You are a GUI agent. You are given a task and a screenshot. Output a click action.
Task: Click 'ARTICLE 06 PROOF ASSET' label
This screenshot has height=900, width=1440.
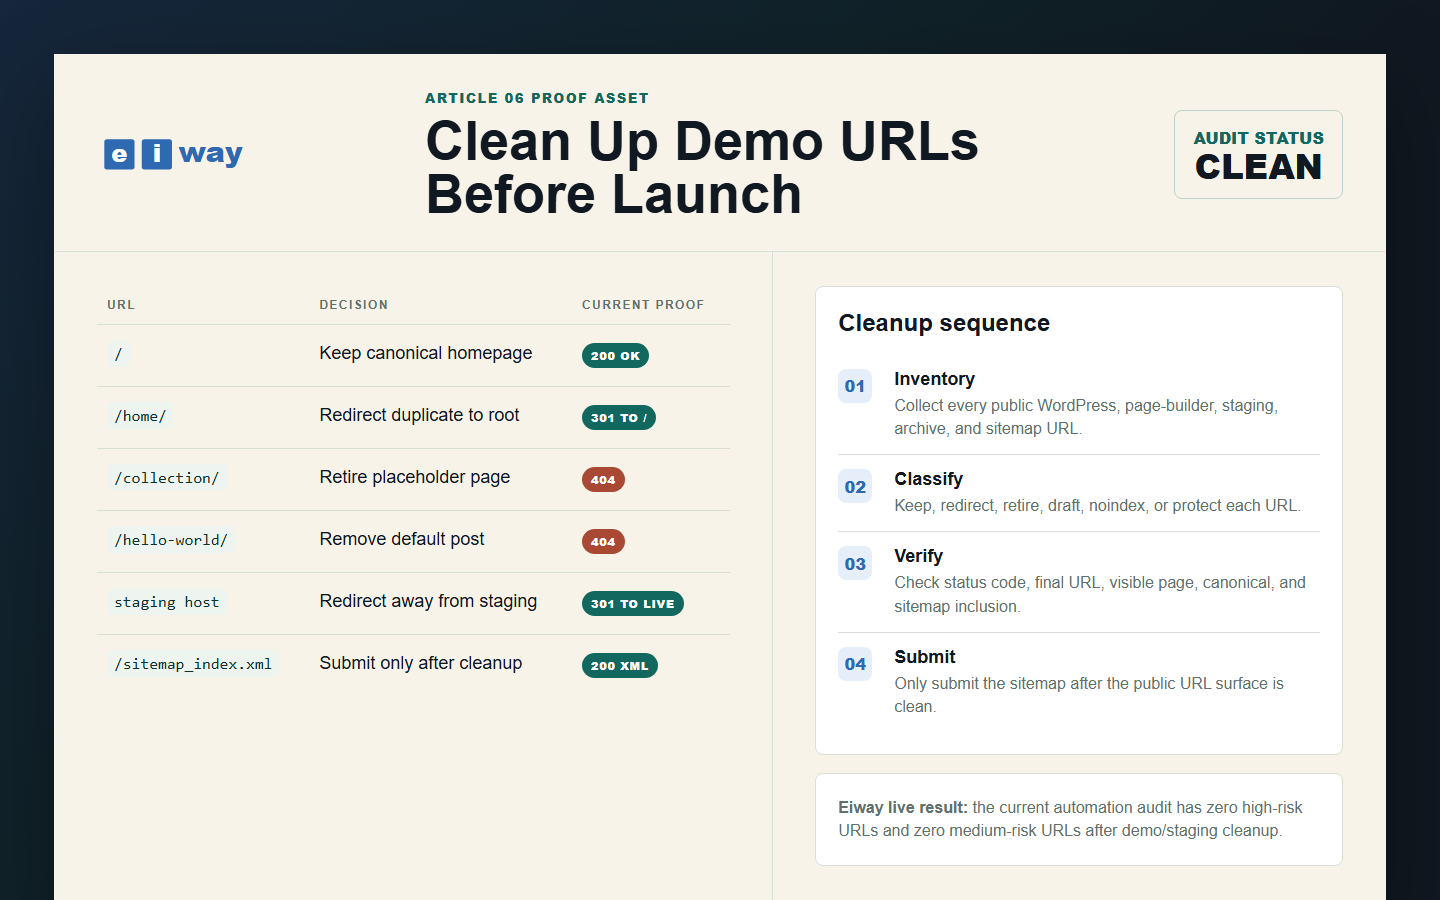tap(537, 98)
